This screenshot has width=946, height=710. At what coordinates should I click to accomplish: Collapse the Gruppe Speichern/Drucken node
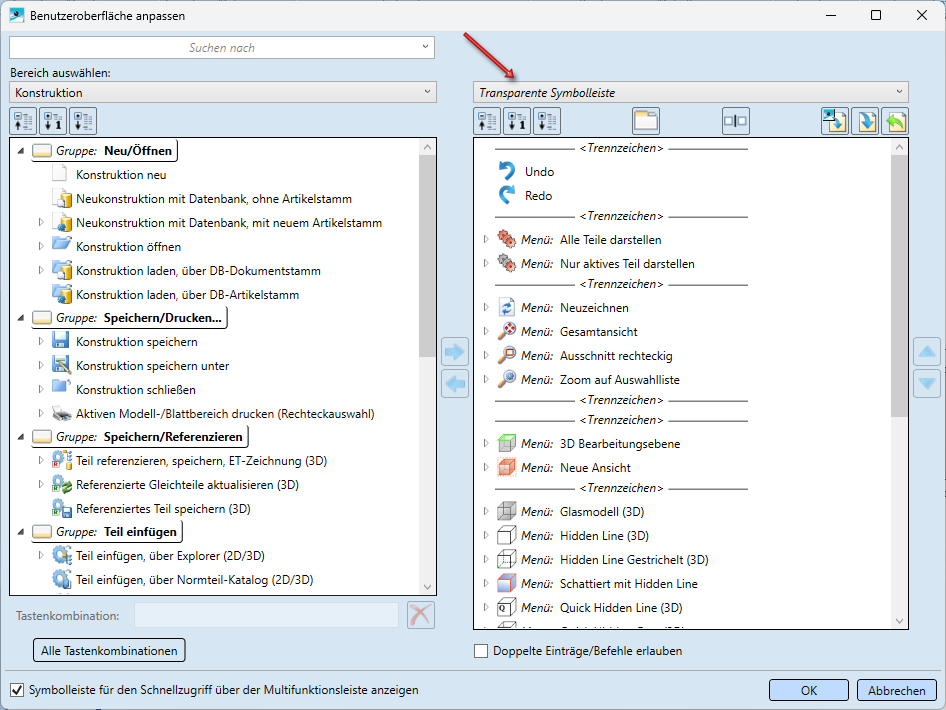(21, 317)
